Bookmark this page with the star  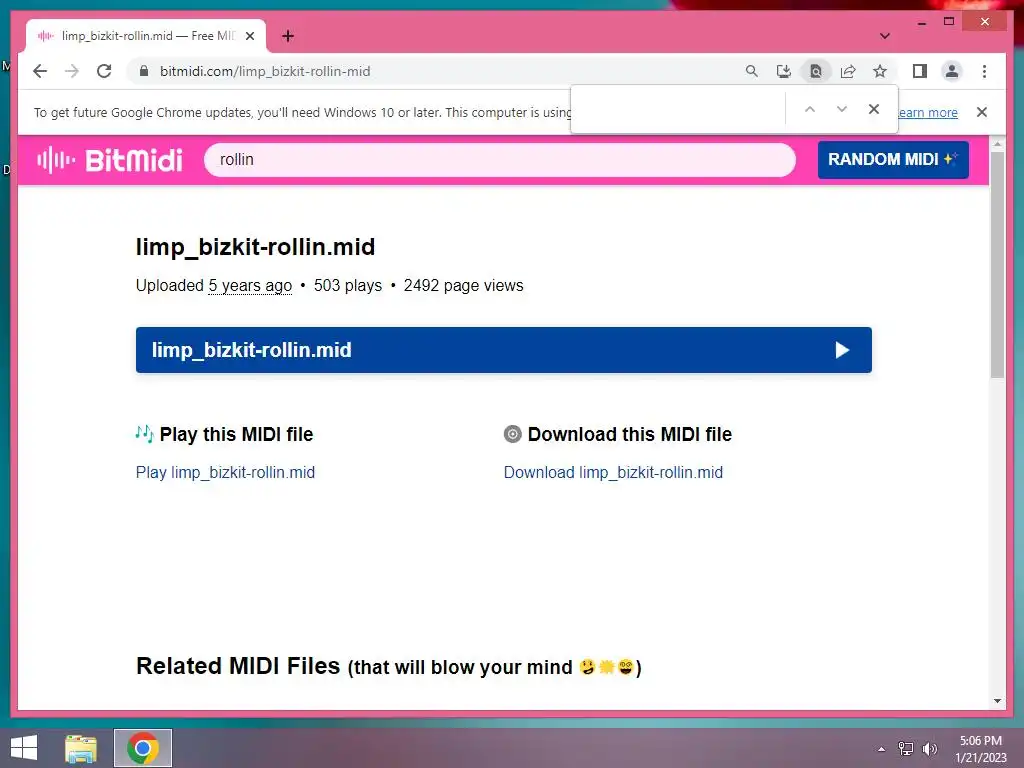coord(880,71)
